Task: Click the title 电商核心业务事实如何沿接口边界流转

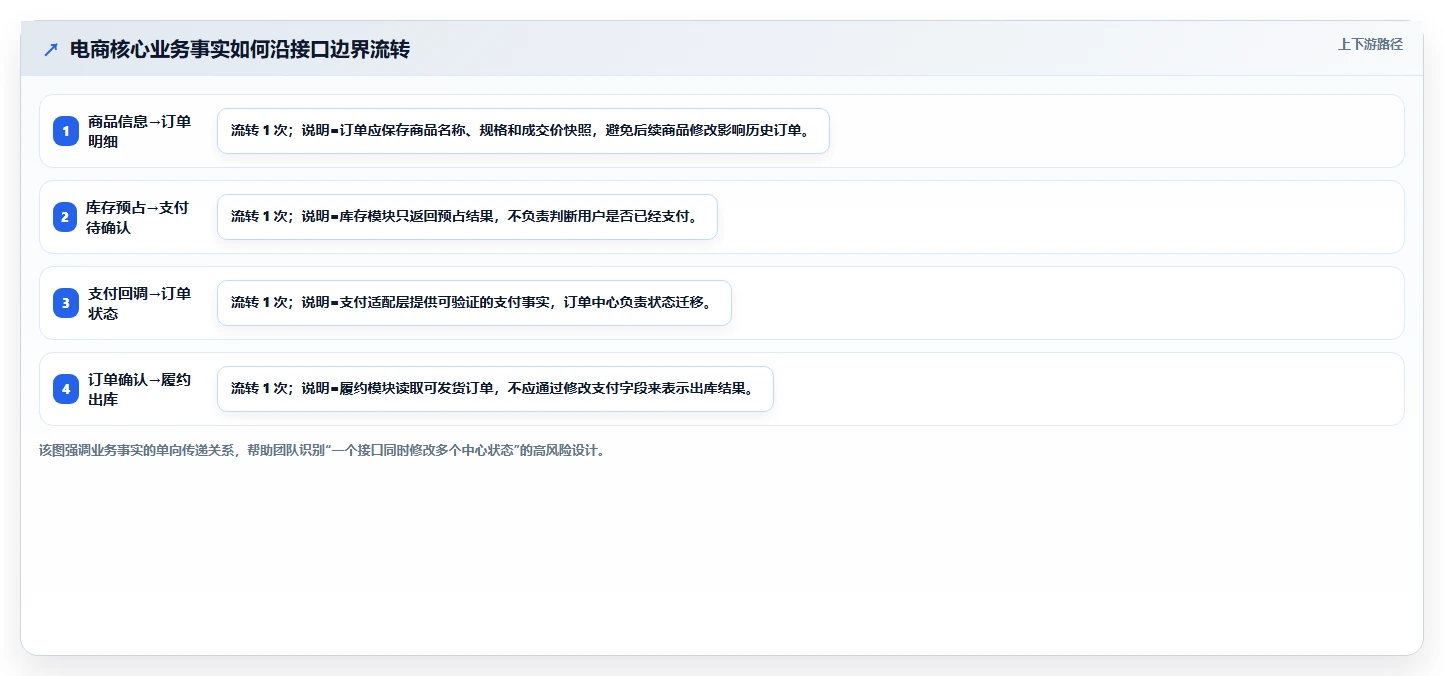Action: pos(240,49)
